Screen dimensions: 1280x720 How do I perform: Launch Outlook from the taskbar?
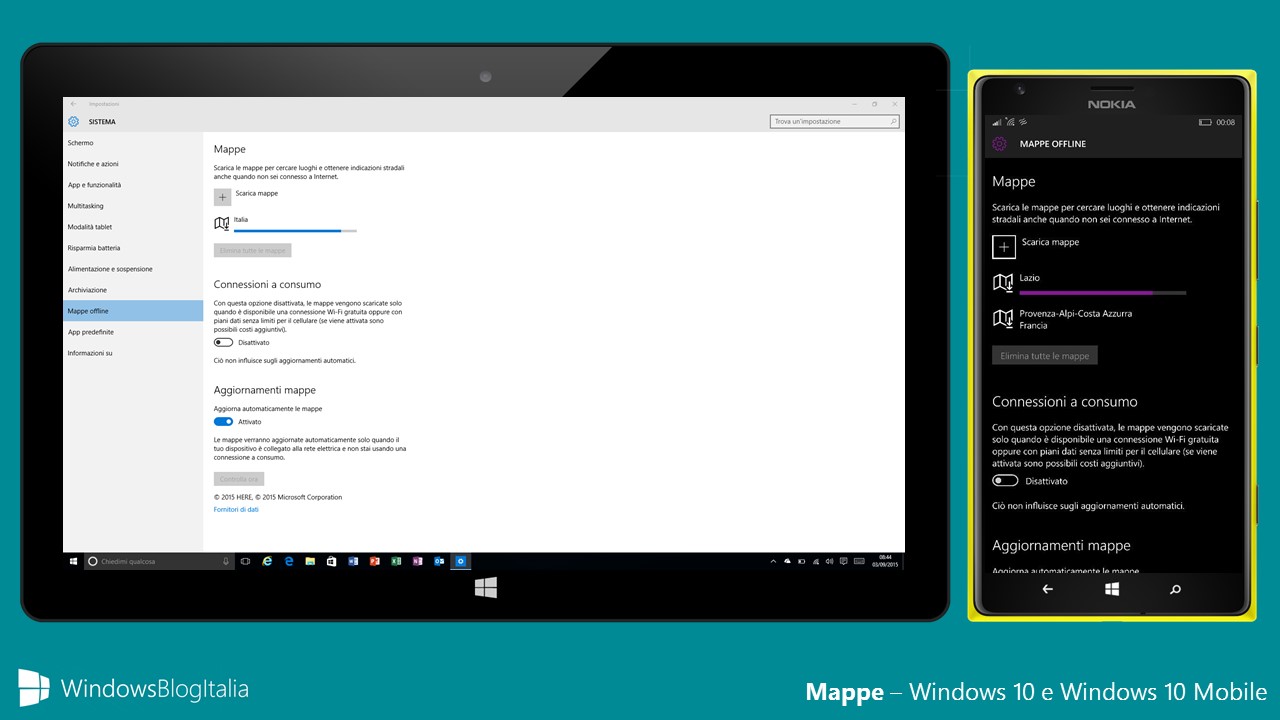point(439,562)
